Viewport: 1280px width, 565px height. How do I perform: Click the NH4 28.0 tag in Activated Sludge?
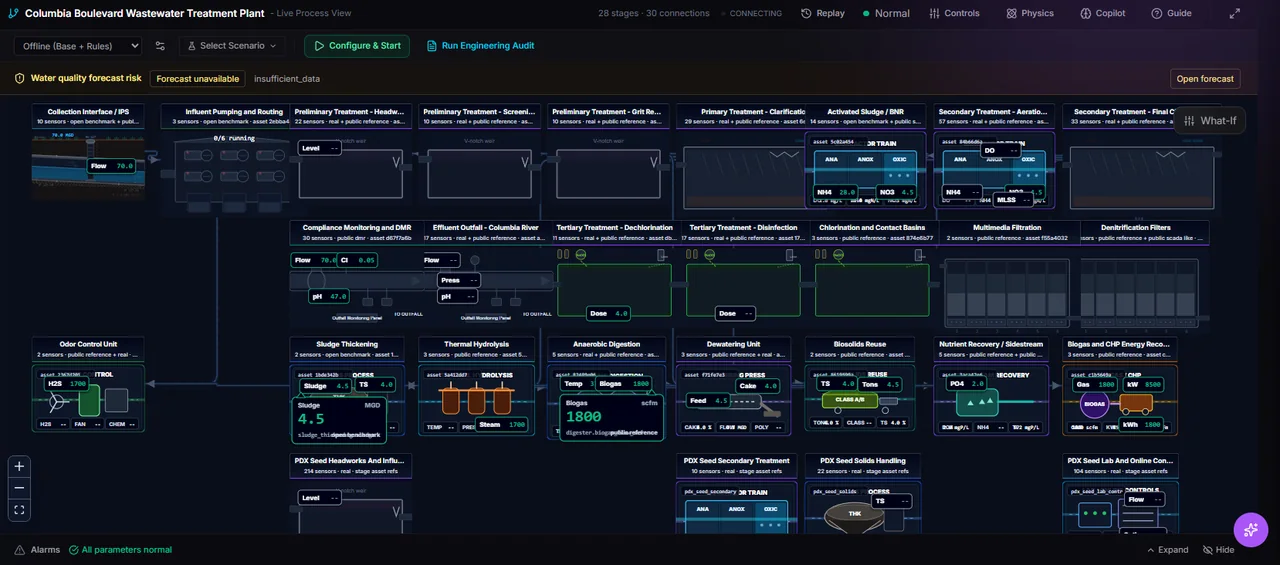click(838, 192)
